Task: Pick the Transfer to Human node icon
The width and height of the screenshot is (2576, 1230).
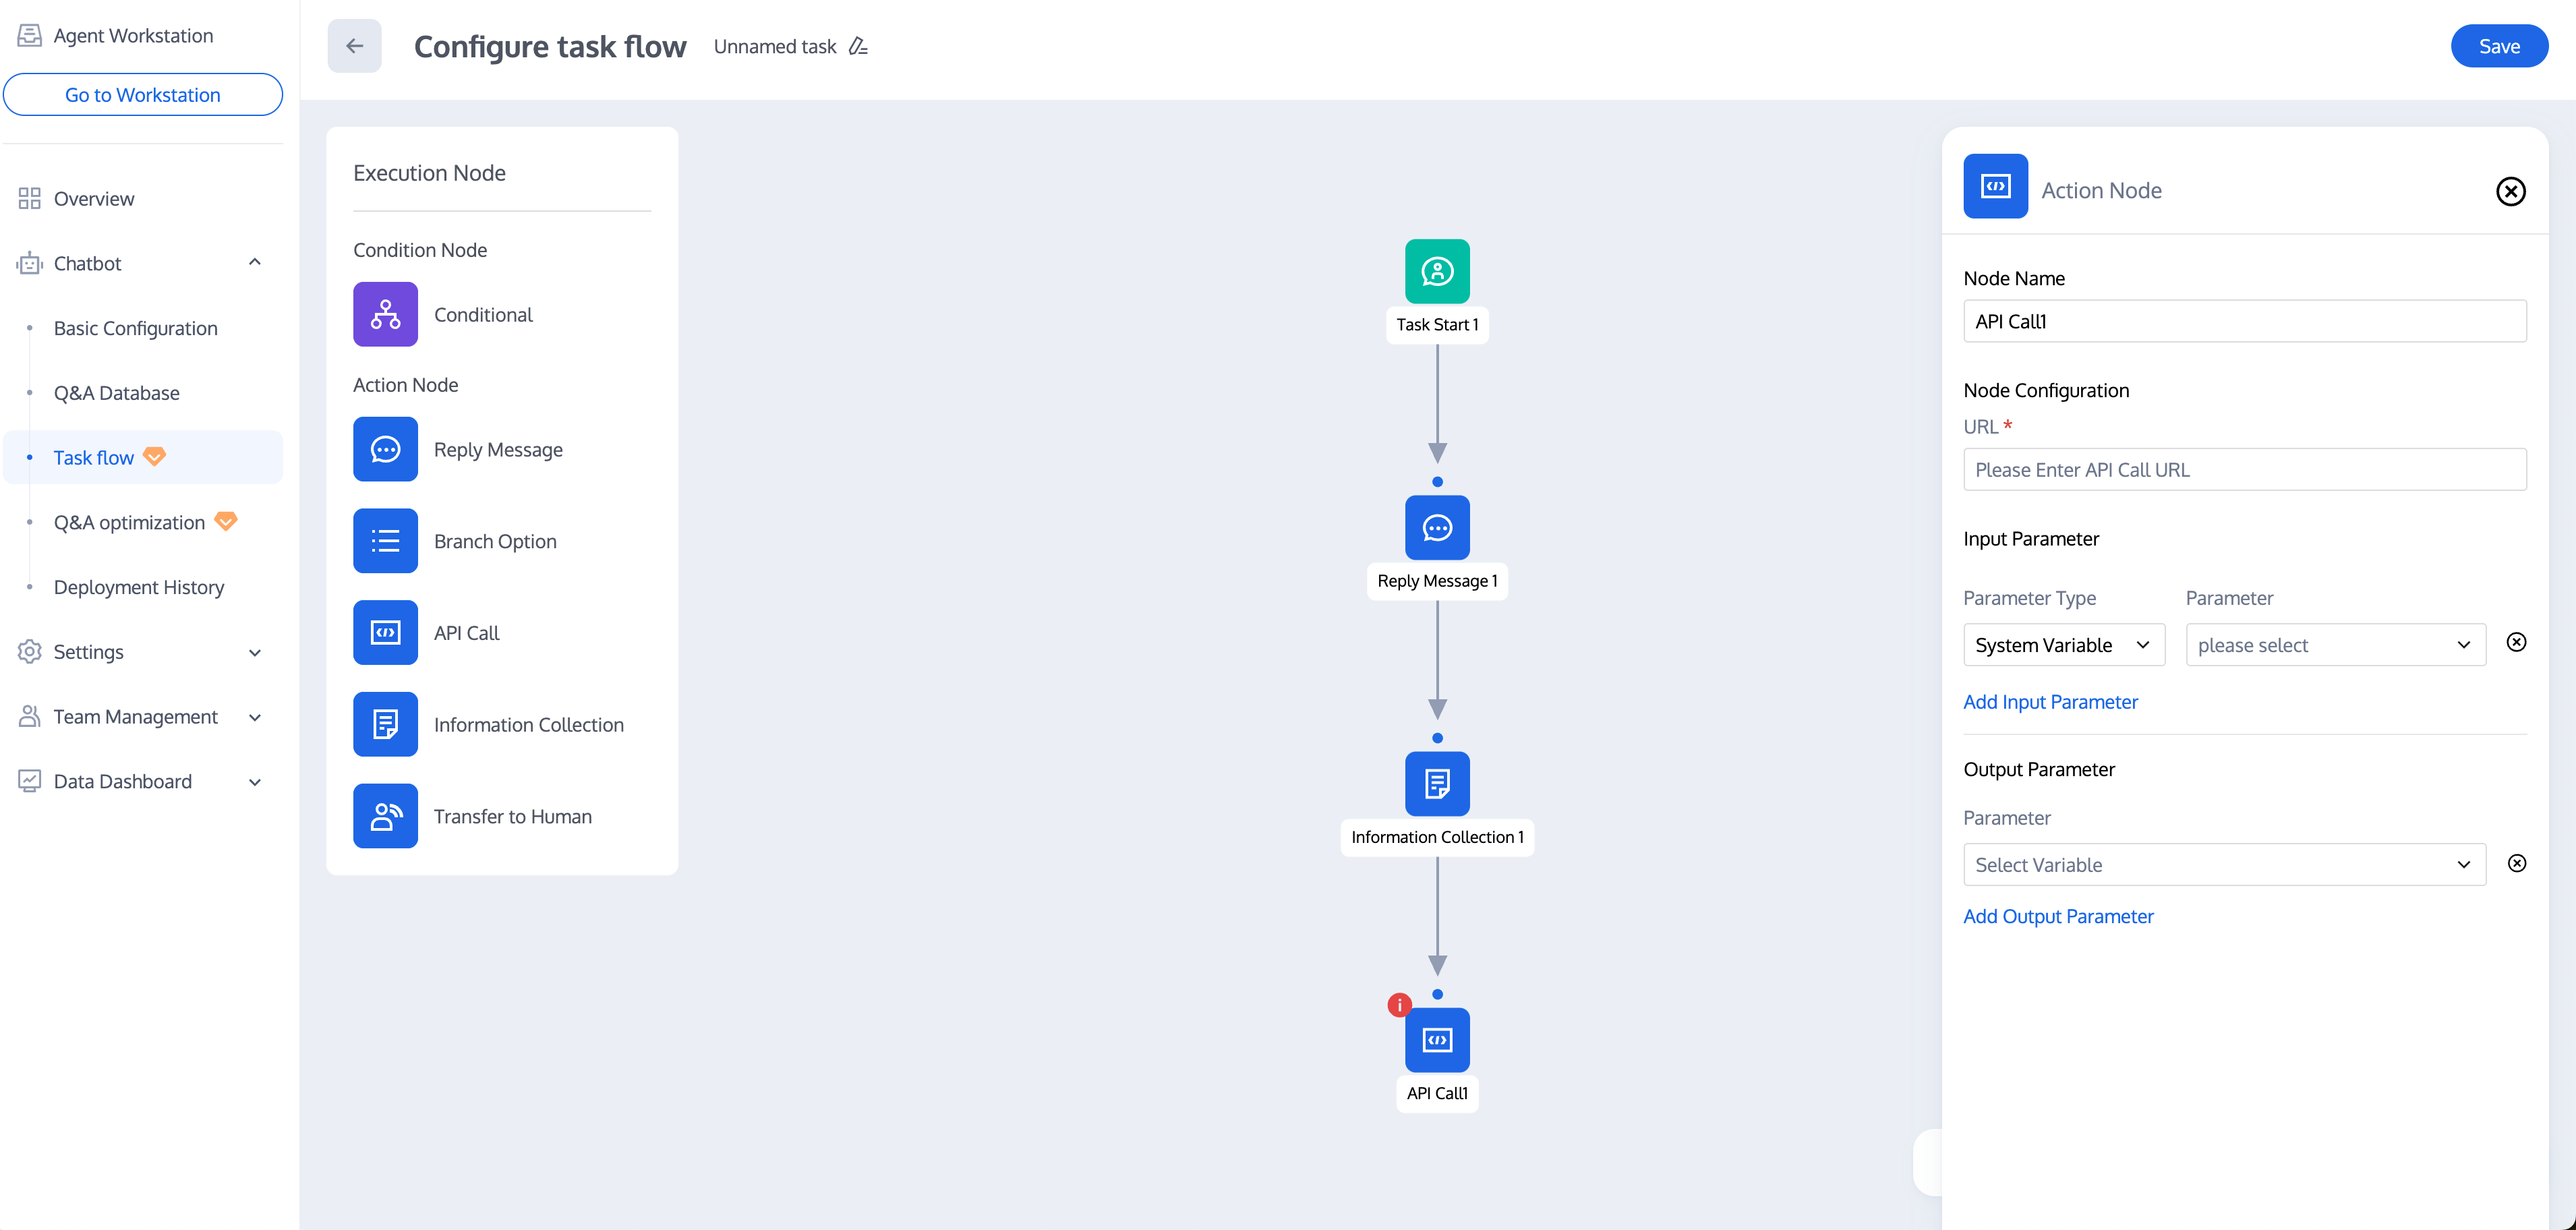Action: [x=385, y=816]
